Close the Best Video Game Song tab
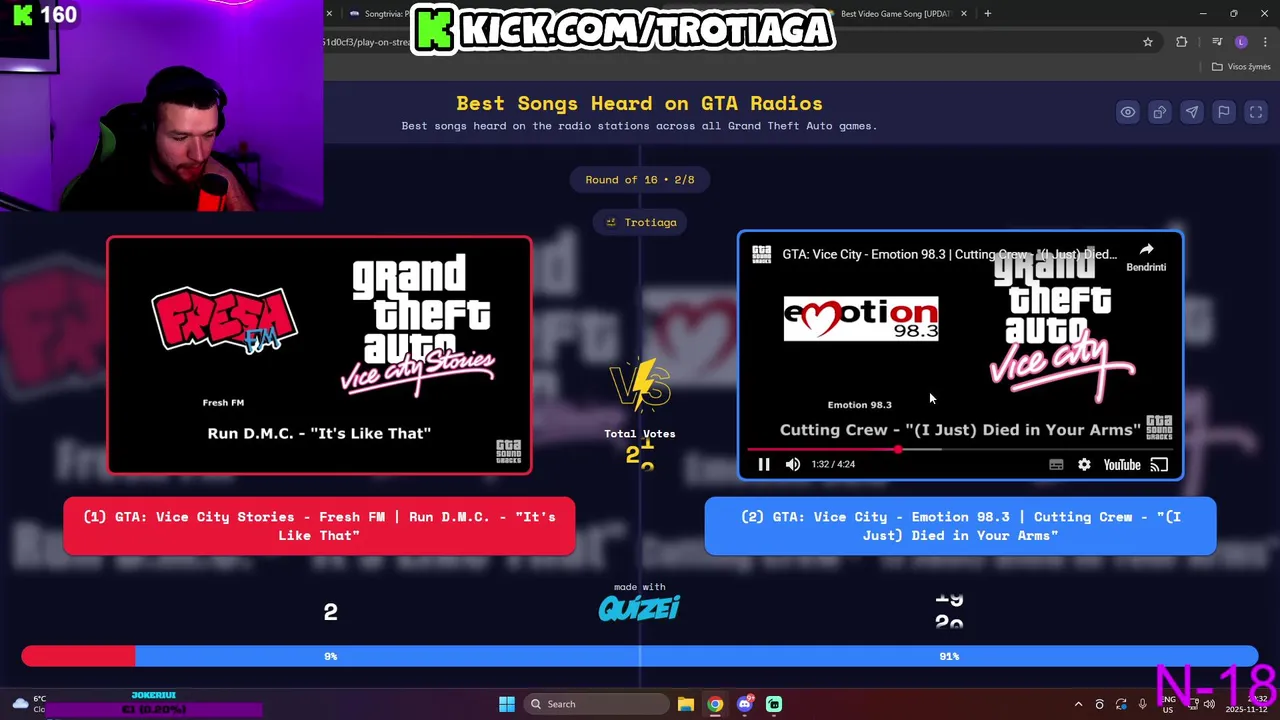 click(x=964, y=14)
